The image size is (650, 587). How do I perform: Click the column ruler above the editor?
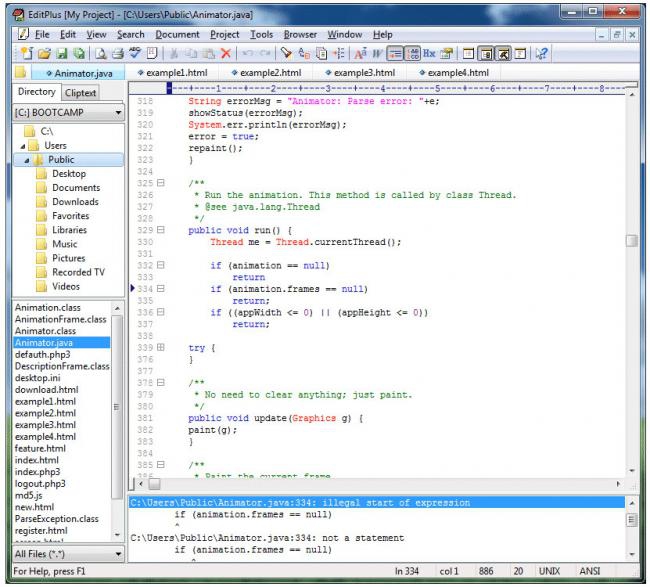[x=396, y=88]
